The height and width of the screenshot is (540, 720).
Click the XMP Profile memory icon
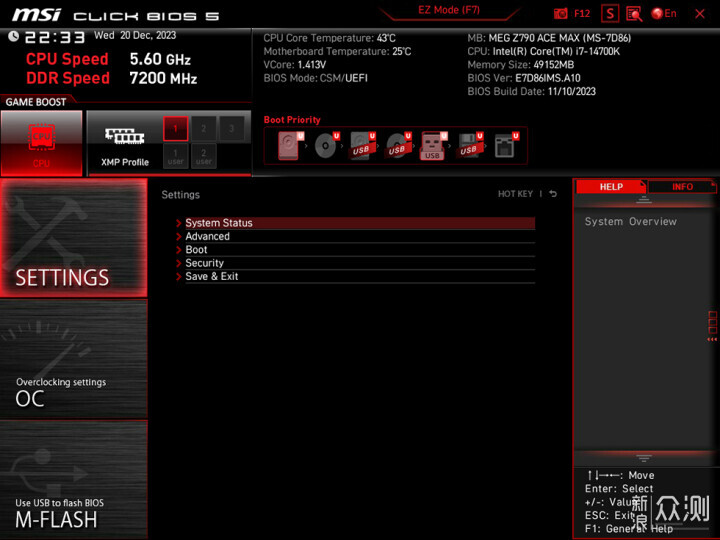(x=124, y=136)
